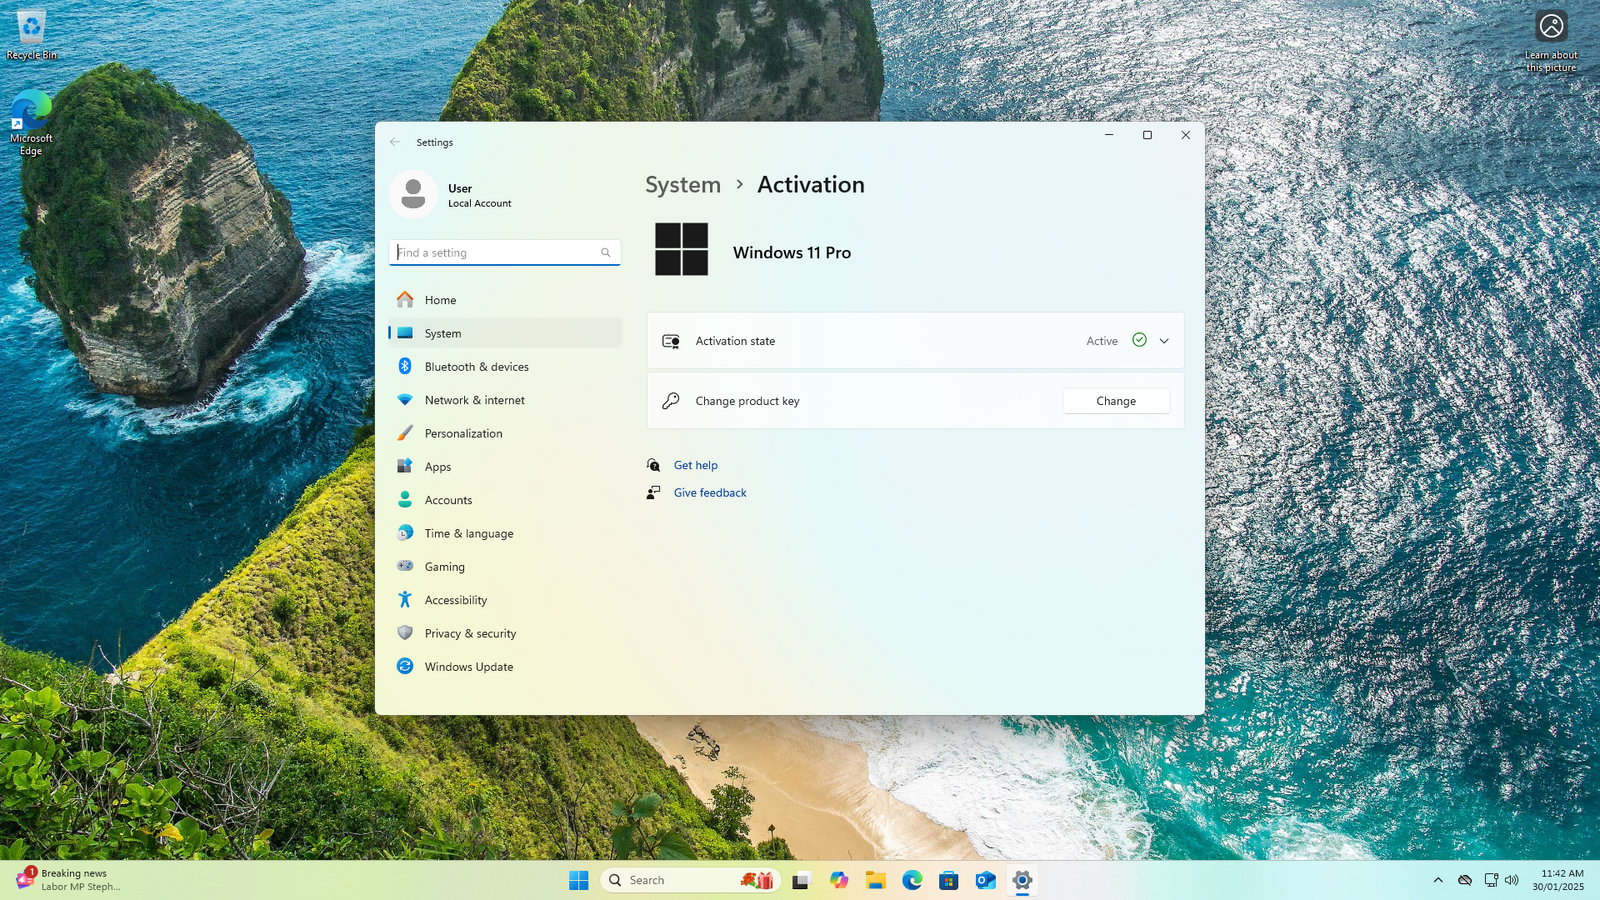Click the Settings gear taskbar icon
1600x900 pixels.
pyautogui.click(x=1022, y=880)
